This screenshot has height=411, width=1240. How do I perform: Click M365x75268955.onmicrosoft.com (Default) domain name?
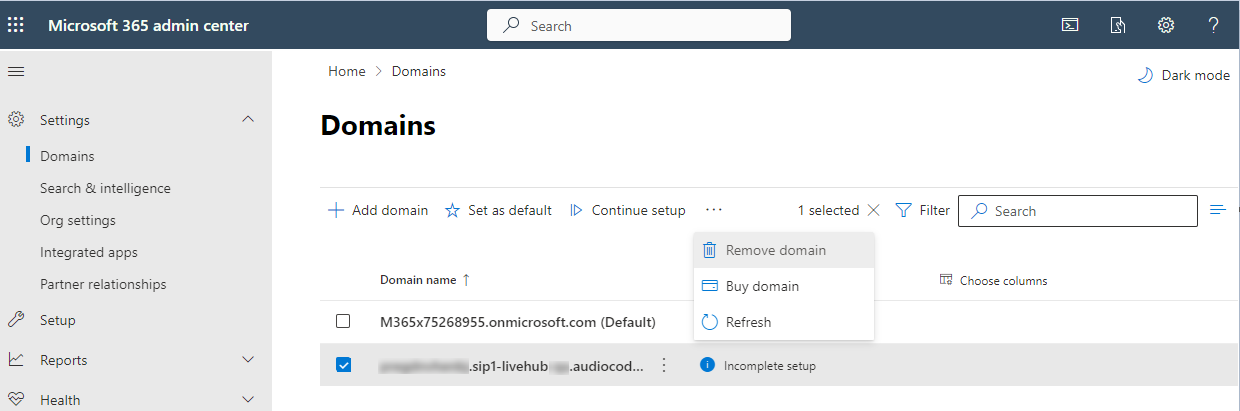(x=518, y=322)
